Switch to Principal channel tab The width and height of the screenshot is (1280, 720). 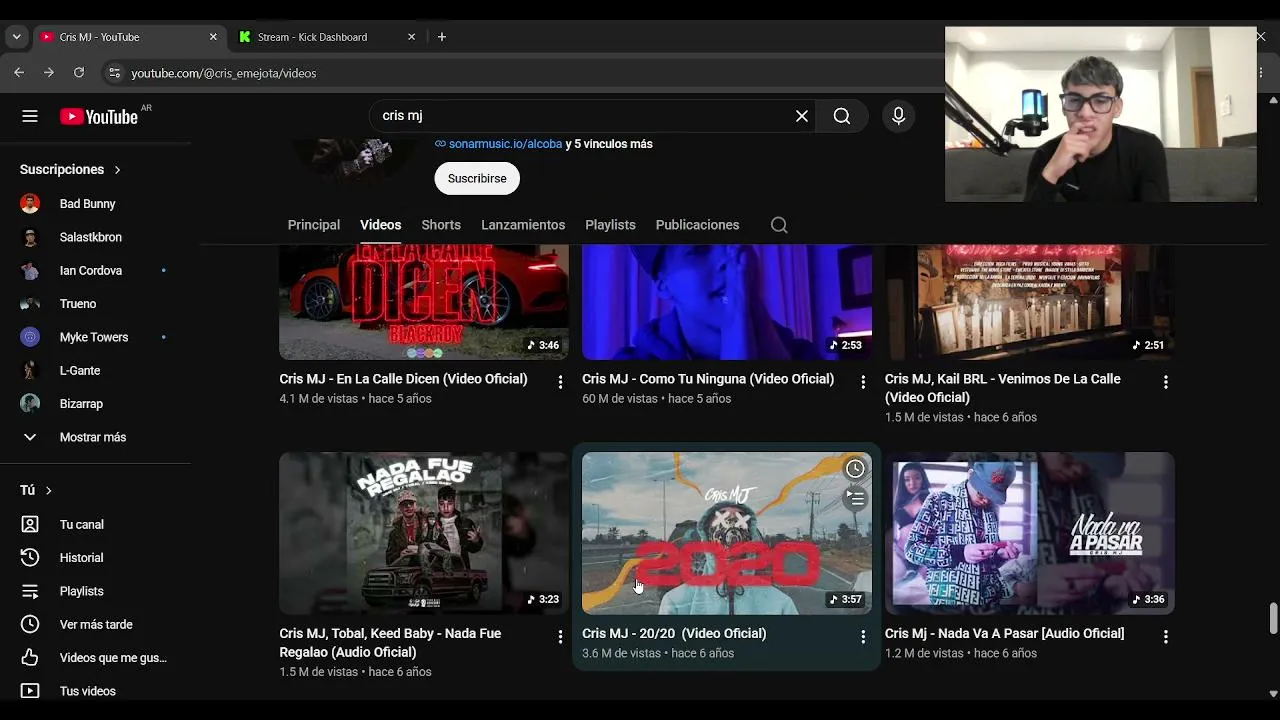(x=314, y=225)
